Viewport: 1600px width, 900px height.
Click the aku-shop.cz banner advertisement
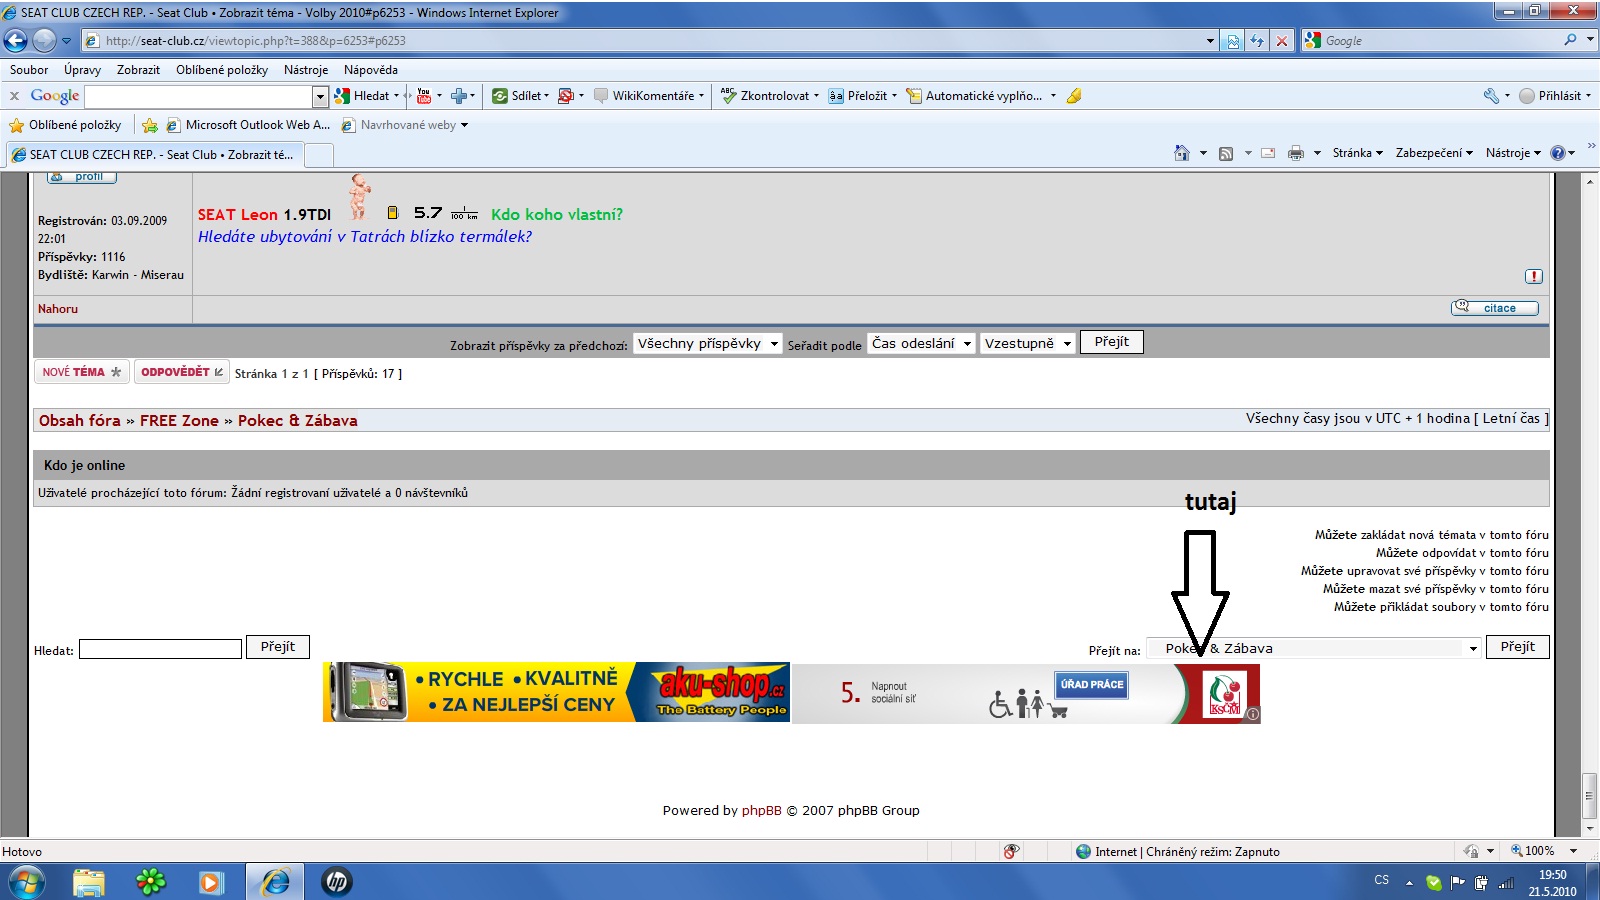[556, 692]
